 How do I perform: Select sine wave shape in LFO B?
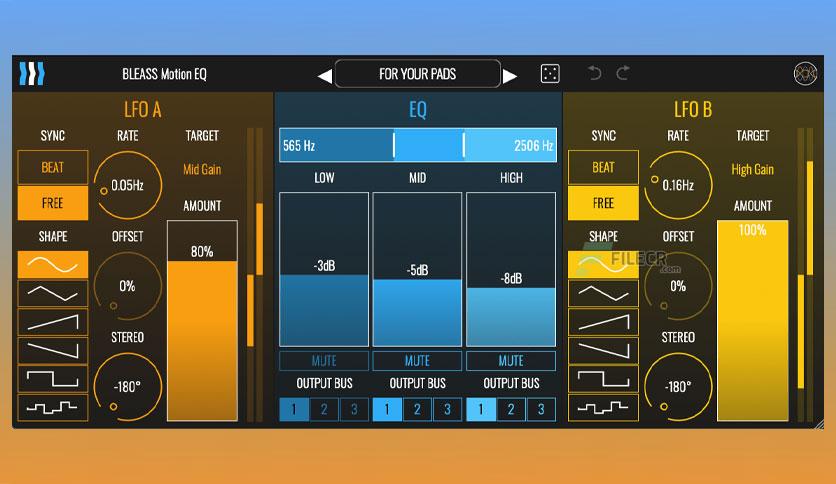(603, 264)
